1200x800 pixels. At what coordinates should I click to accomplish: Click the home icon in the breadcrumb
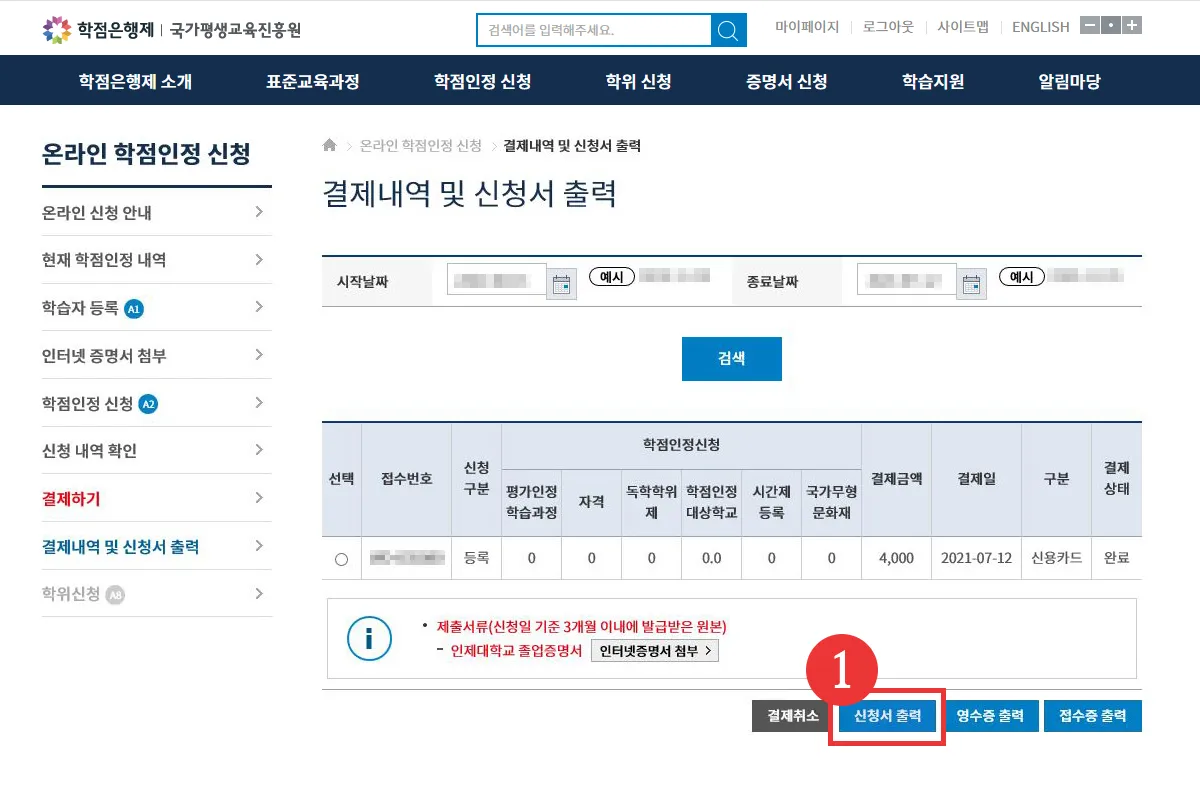(329, 145)
